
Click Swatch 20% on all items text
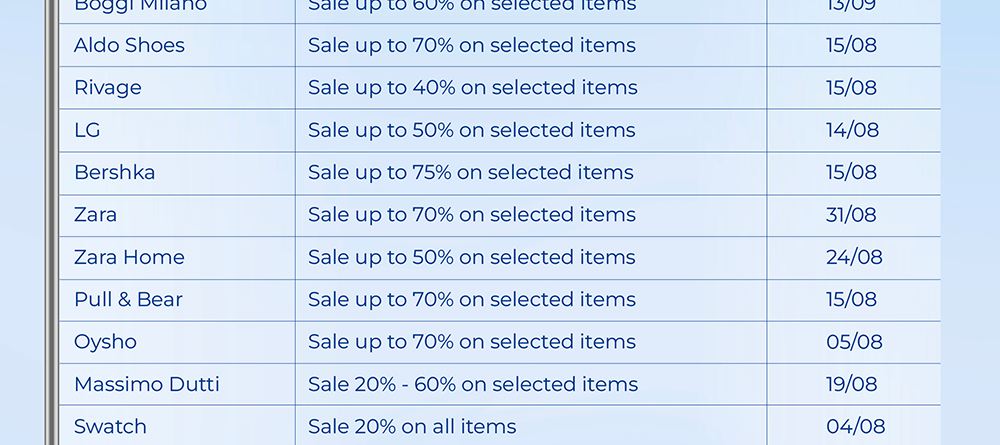click(412, 426)
